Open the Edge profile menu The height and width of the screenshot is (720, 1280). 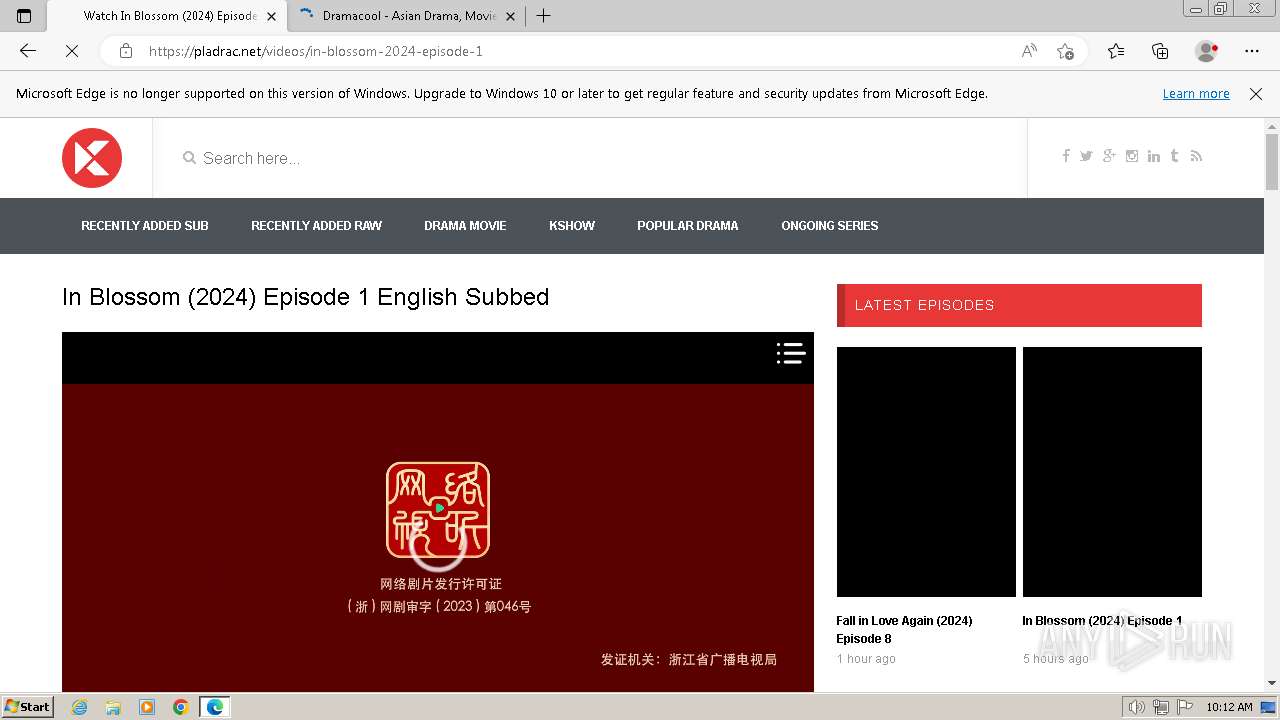click(1206, 51)
